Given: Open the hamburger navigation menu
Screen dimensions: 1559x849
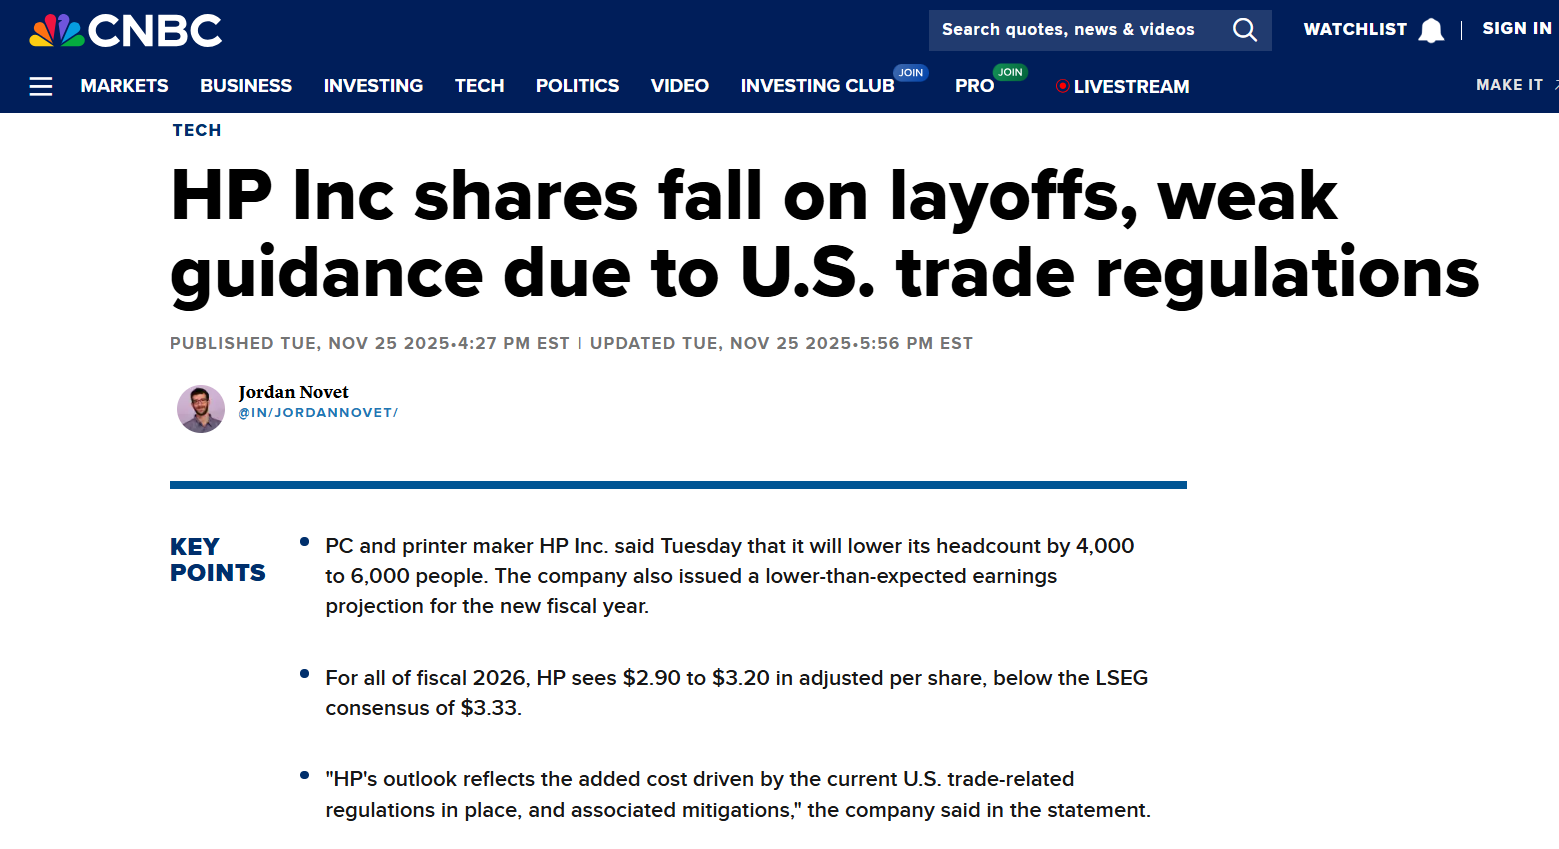Looking at the screenshot, I should 41,87.
